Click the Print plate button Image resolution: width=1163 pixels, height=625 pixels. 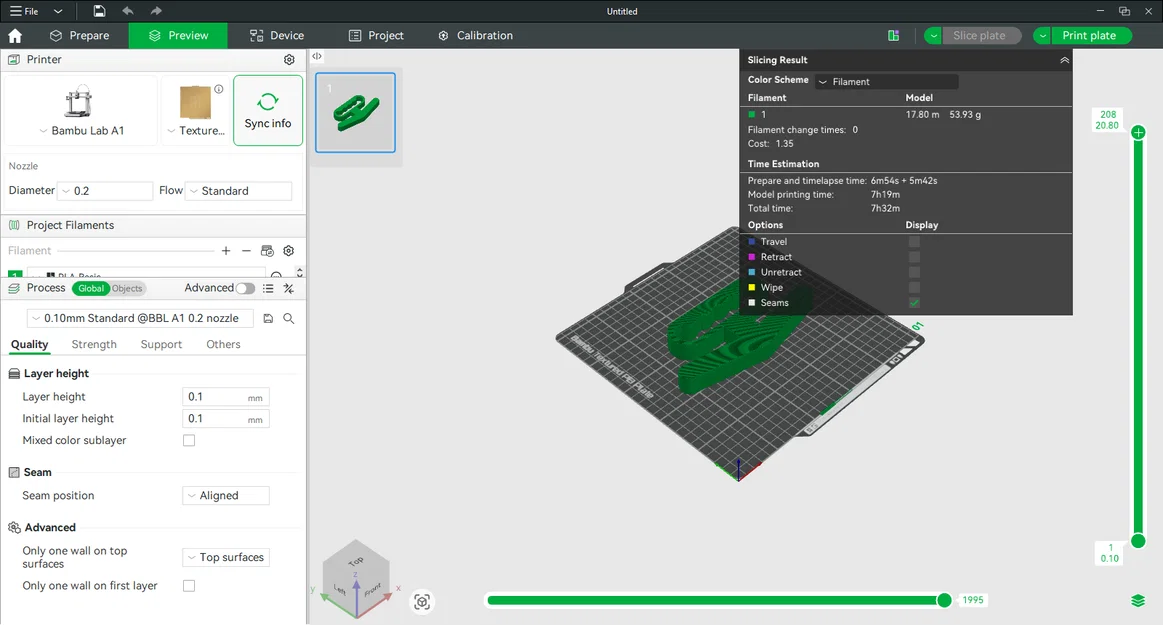click(x=1089, y=36)
